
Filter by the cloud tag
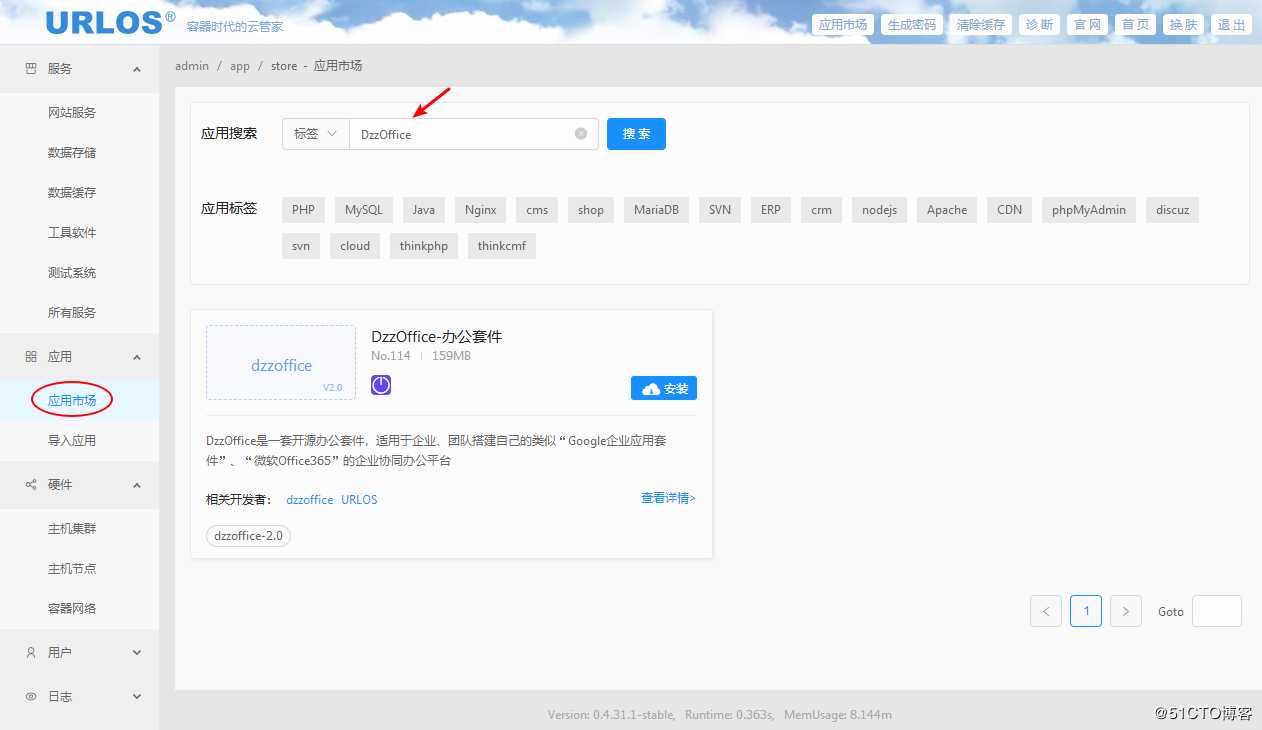coord(355,246)
